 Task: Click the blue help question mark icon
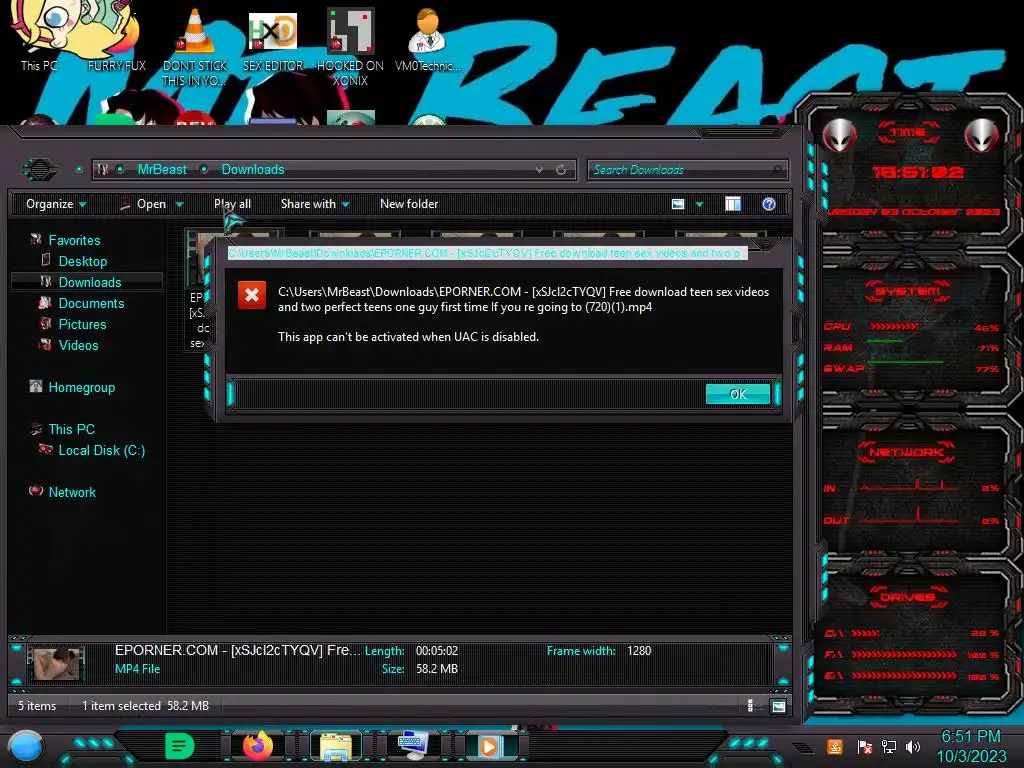click(769, 204)
